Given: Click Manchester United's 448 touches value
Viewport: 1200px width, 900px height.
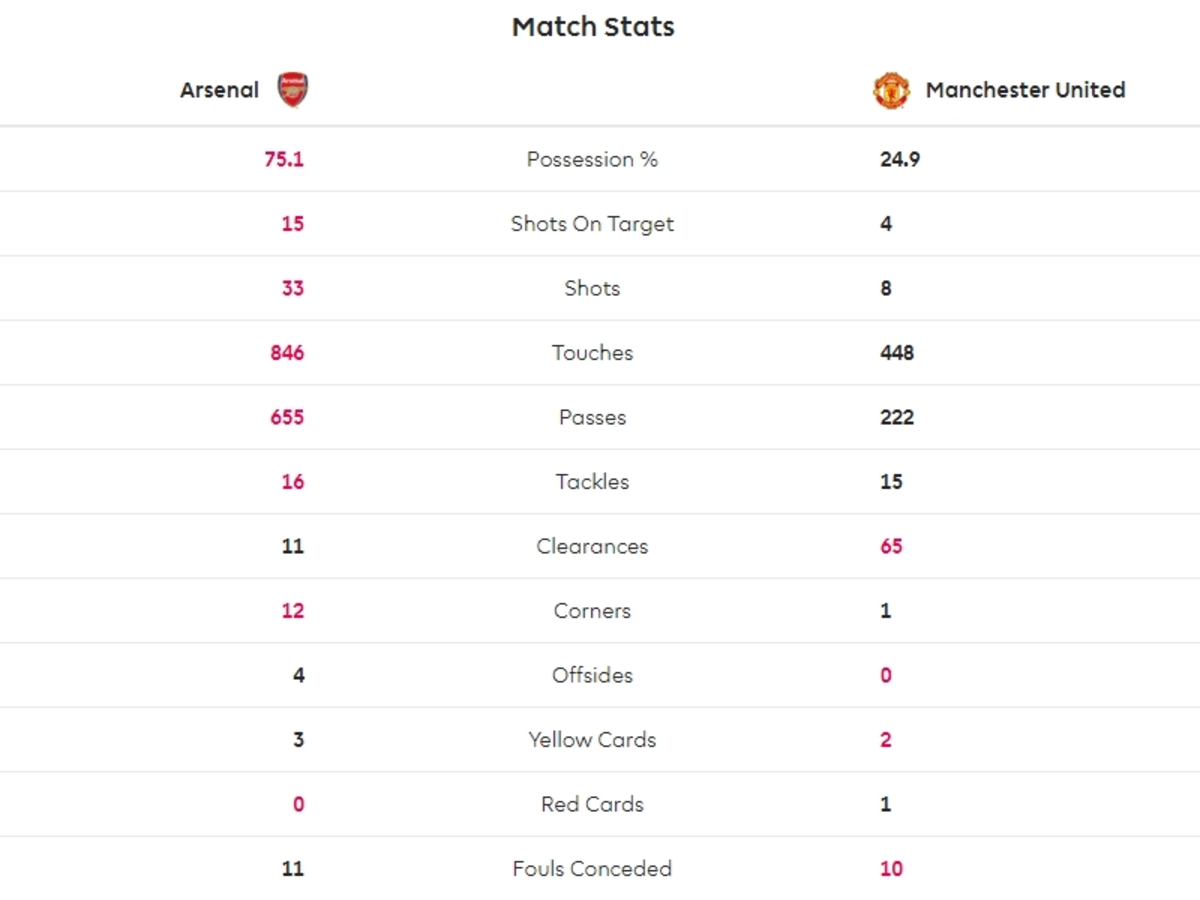Looking at the screenshot, I should click(897, 353).
